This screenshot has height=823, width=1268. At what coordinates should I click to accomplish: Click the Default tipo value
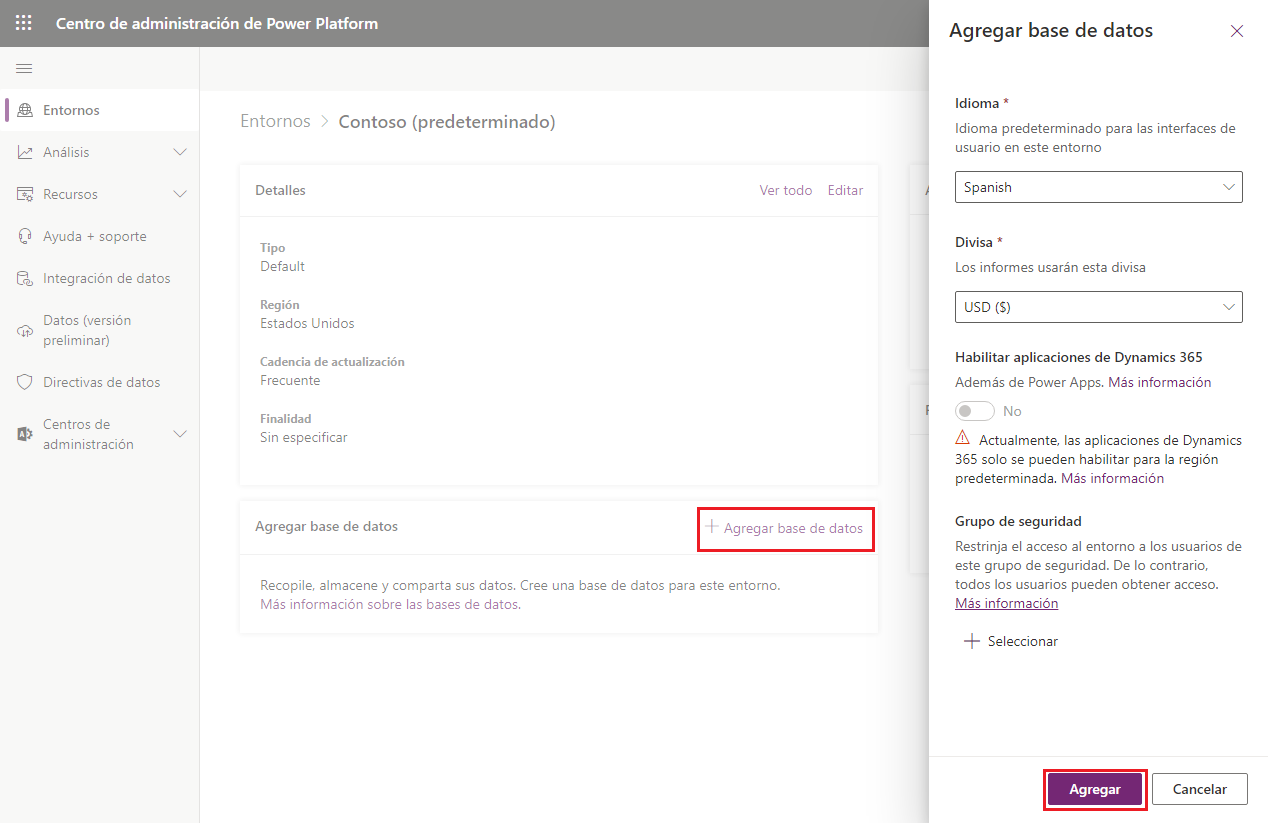(282, 266)
